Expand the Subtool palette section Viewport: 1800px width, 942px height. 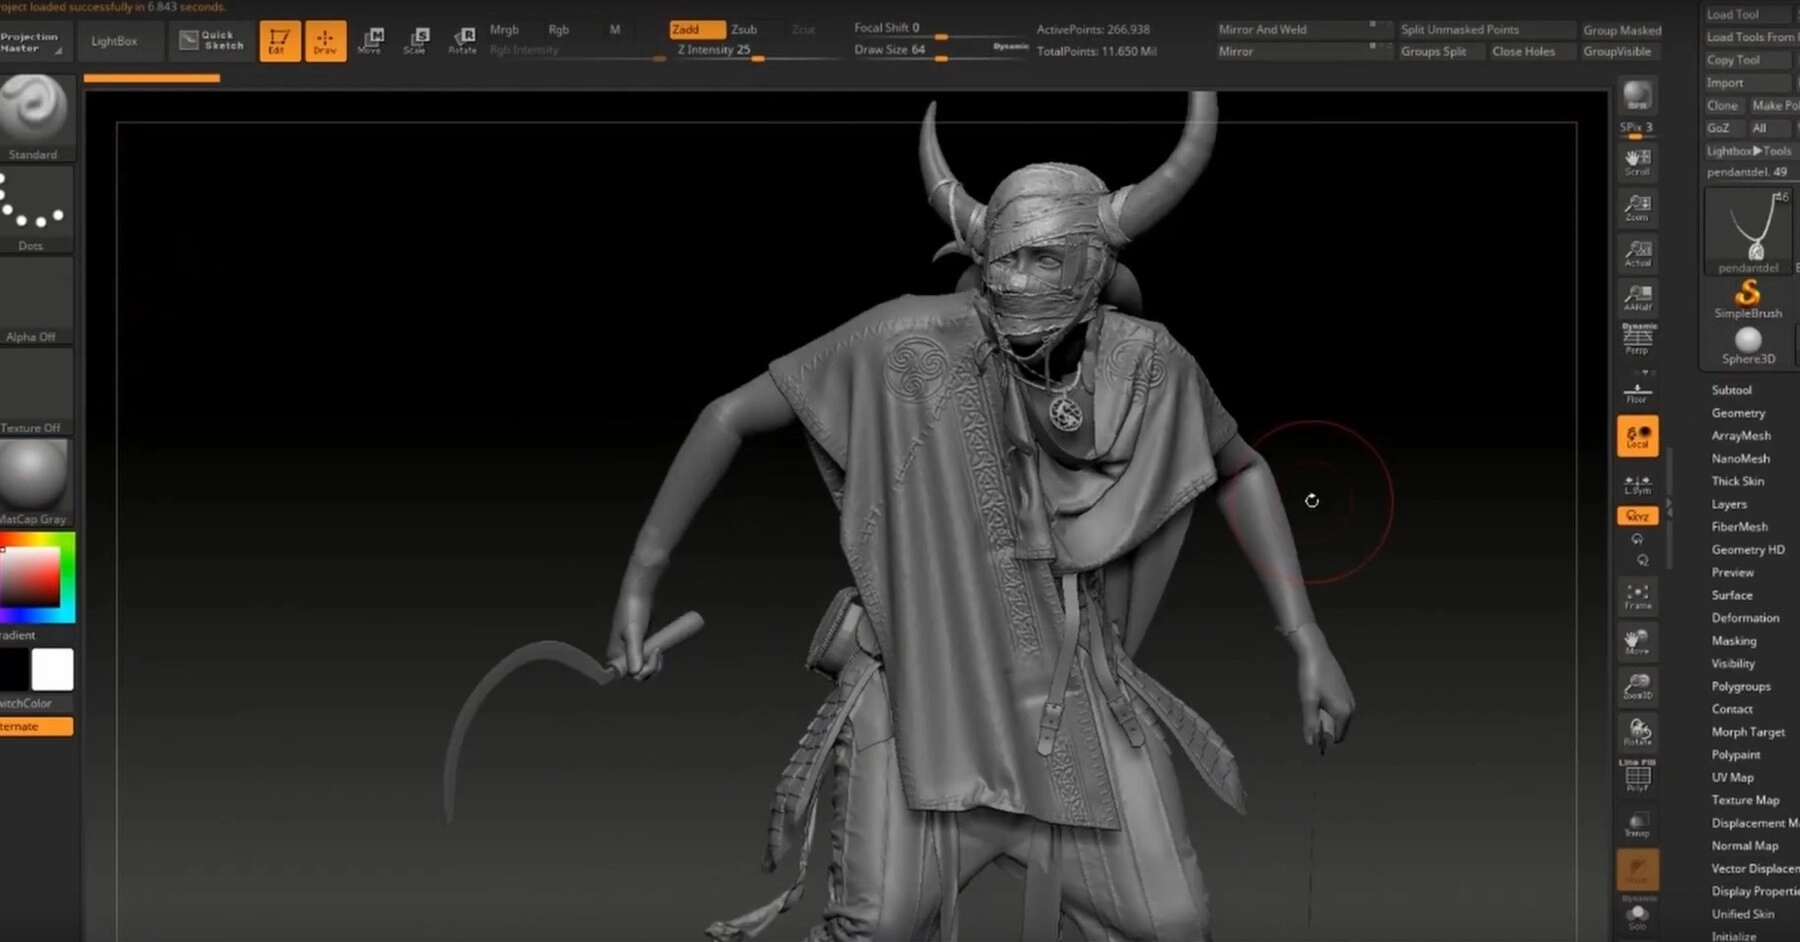1731,390
